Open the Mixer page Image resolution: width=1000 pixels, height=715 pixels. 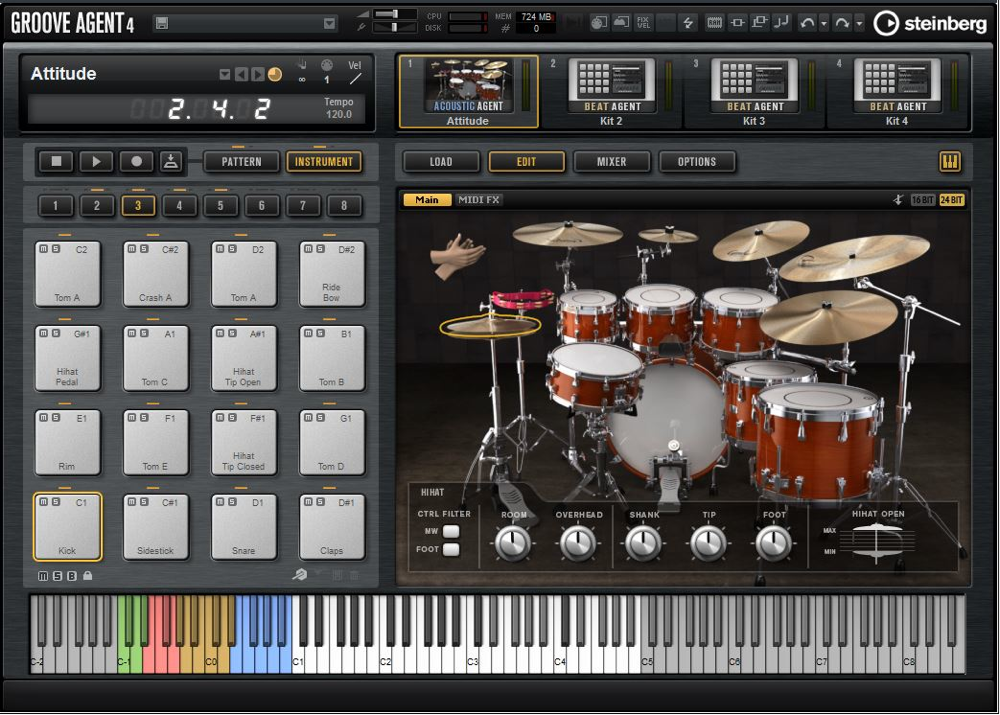pyautogui.click(x=611, y=161)
